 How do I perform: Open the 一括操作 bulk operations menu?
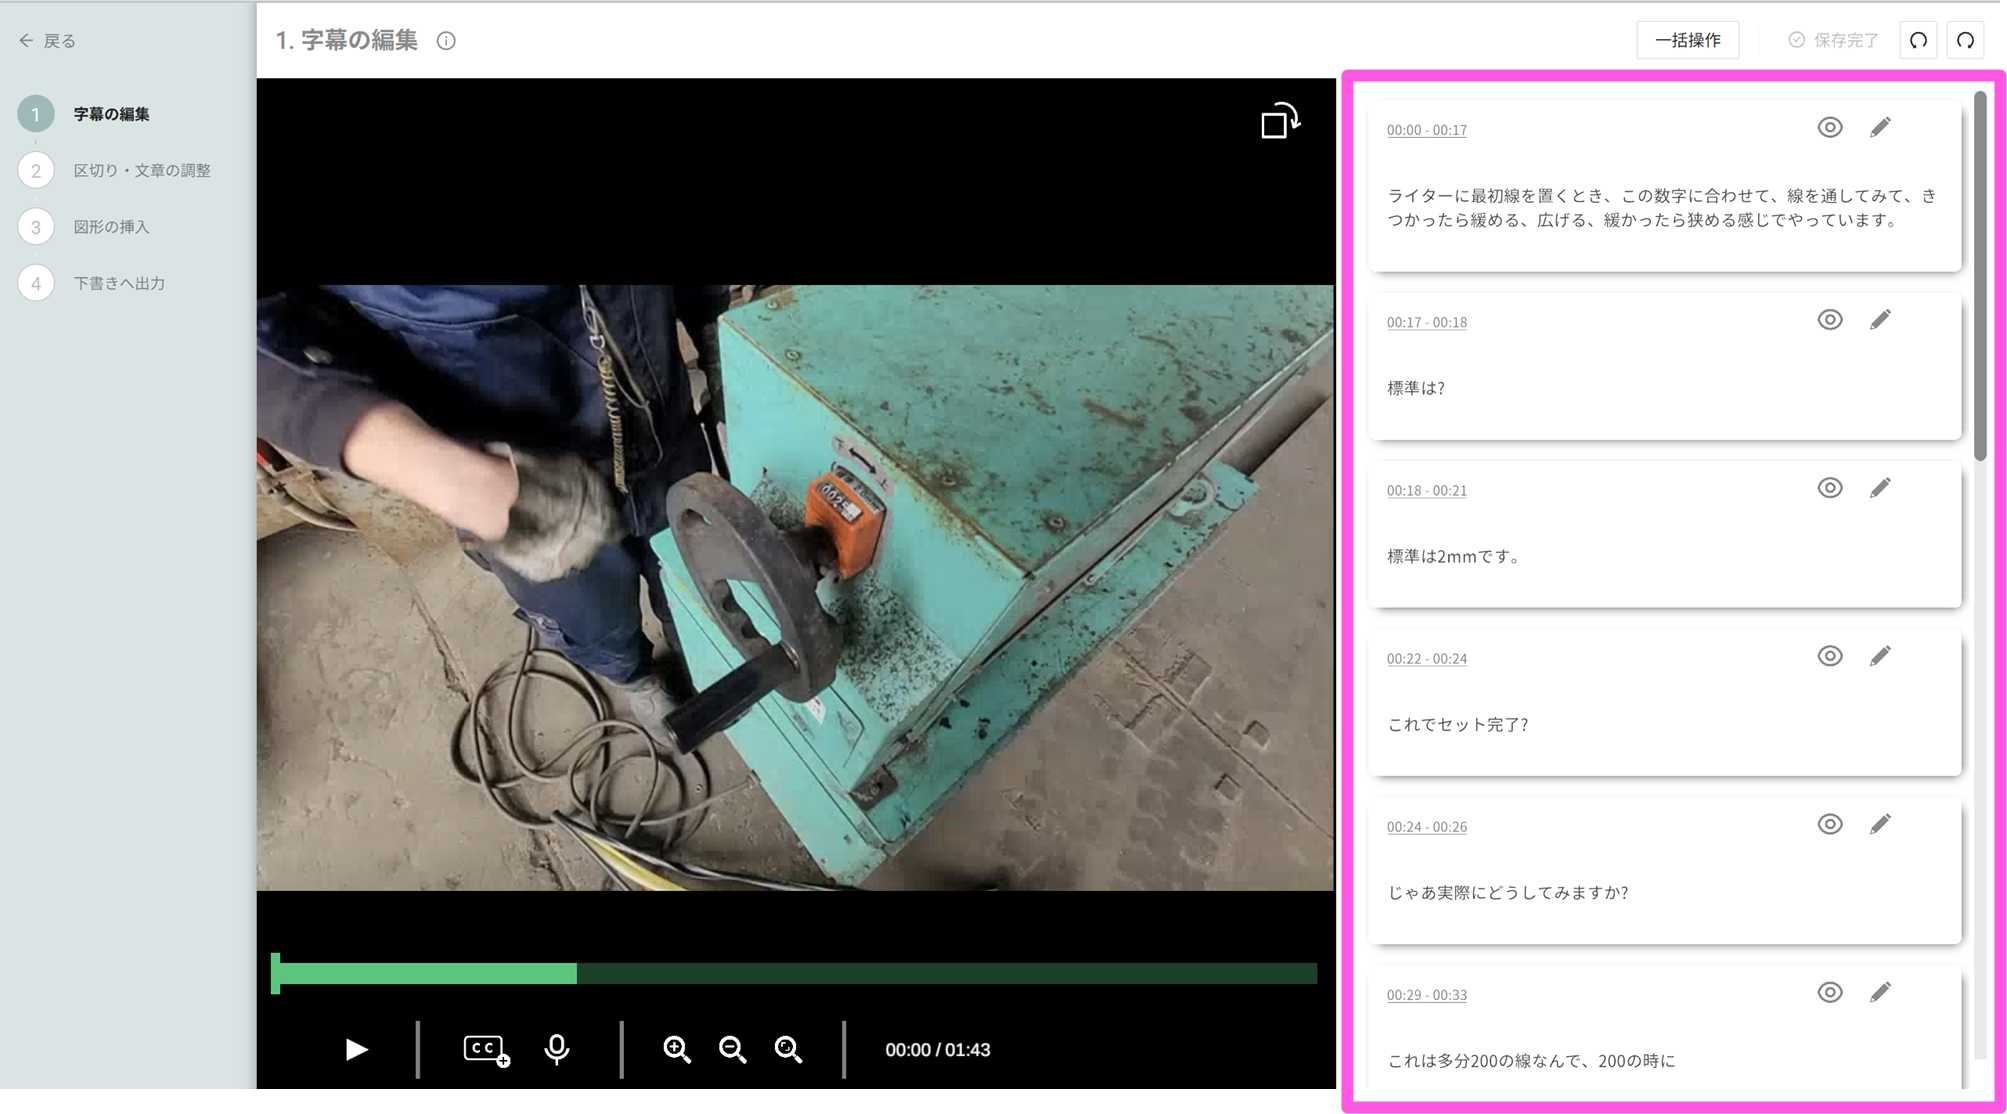click(x=1687, y=40)
